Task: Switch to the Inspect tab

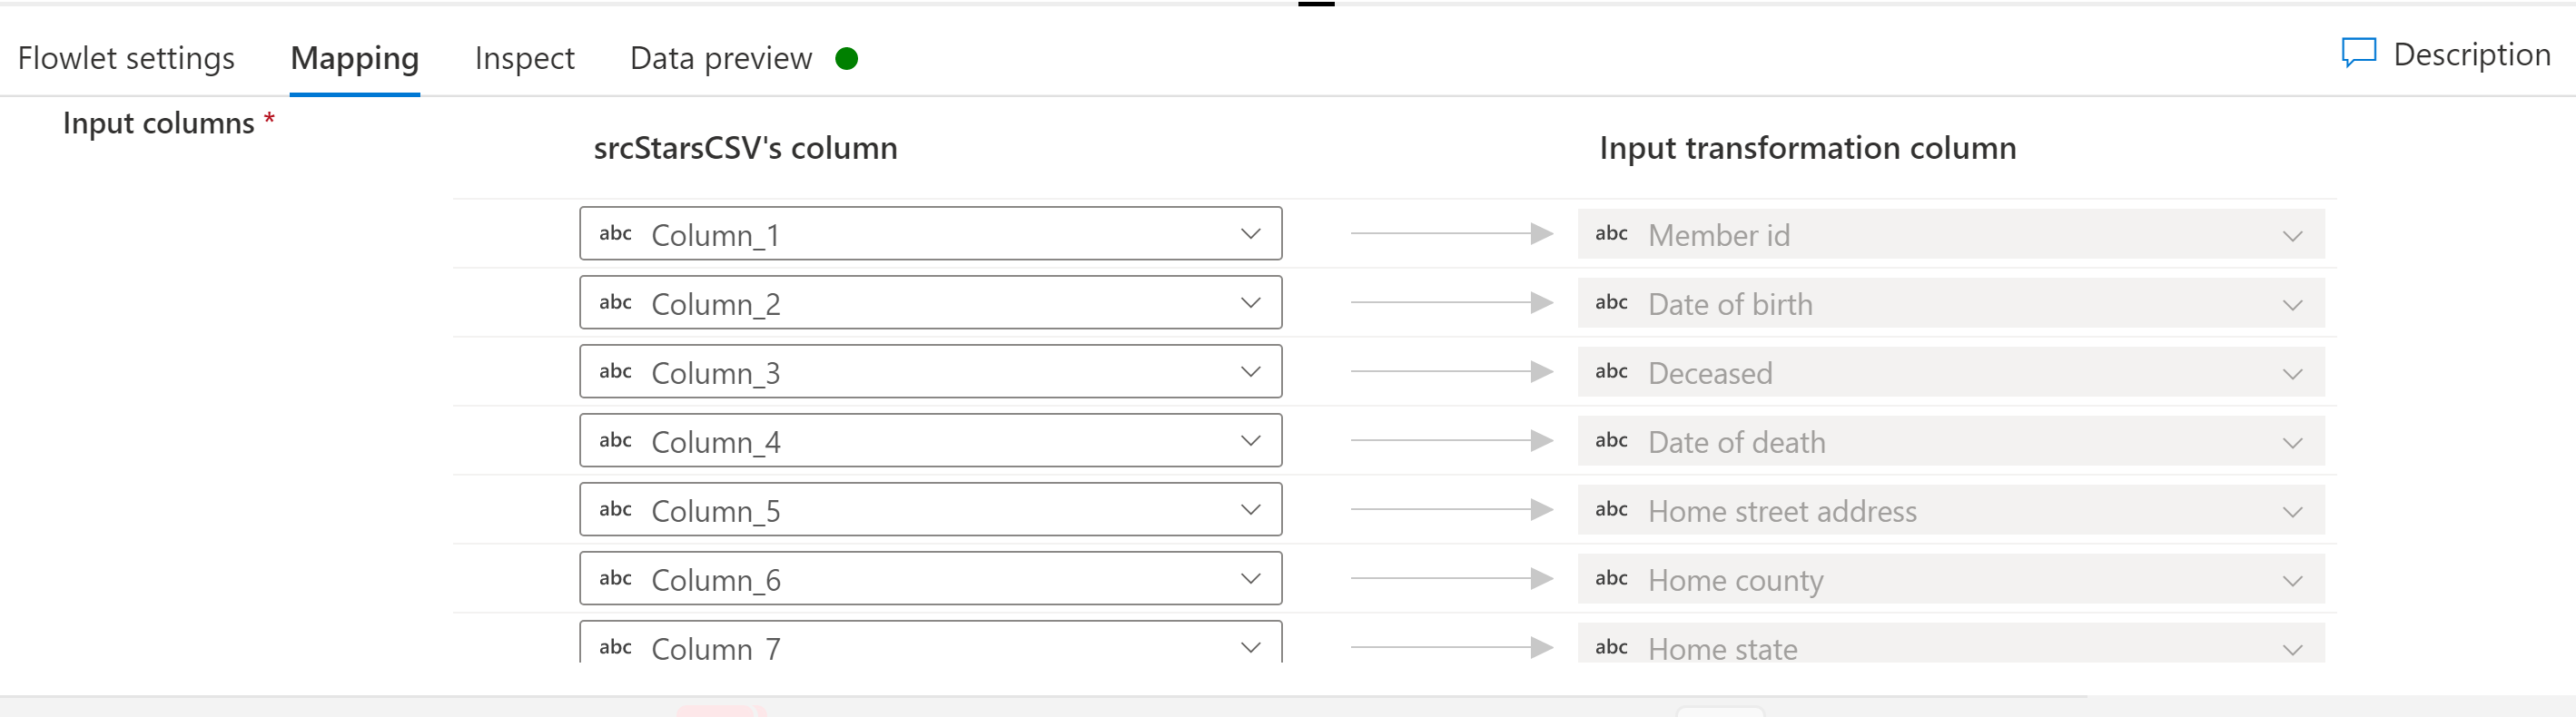Action: tap(524, 57)
